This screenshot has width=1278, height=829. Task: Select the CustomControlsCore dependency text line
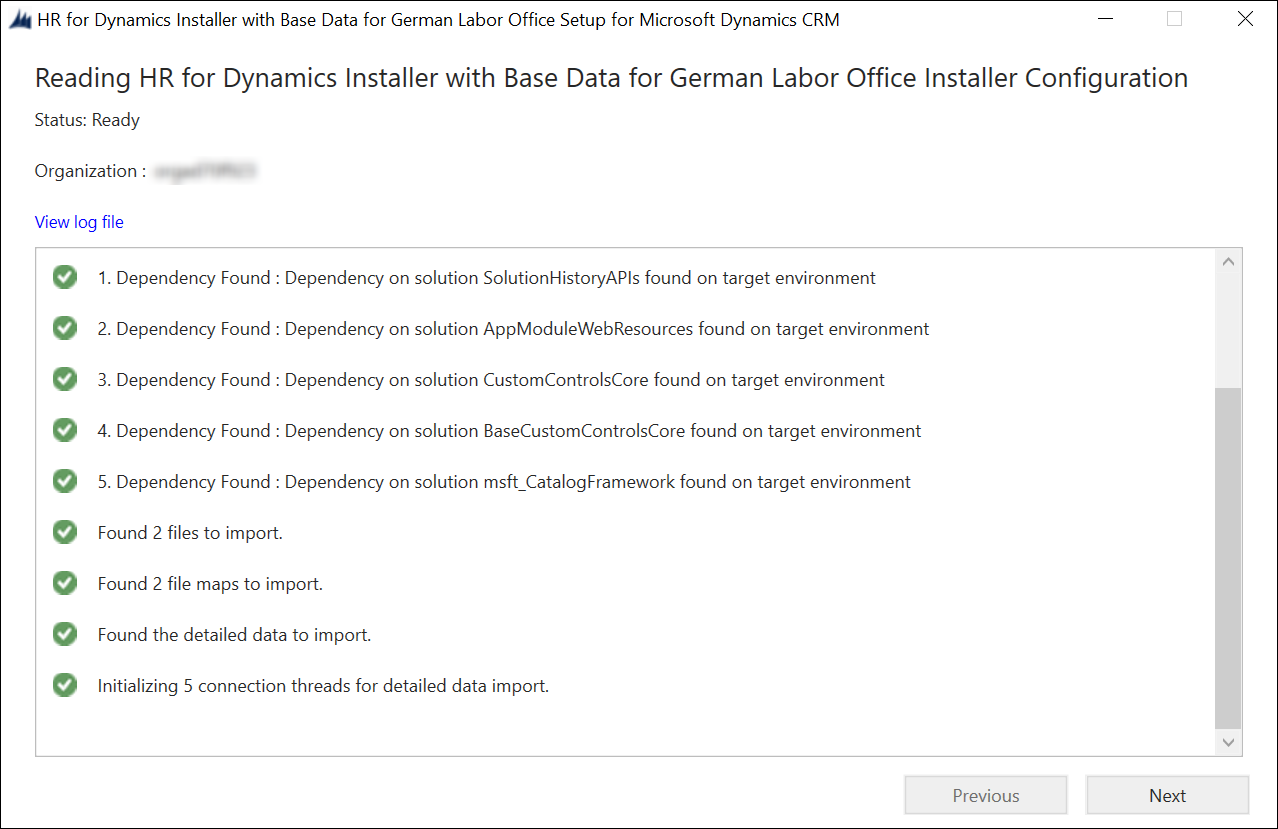coord(491,380)
